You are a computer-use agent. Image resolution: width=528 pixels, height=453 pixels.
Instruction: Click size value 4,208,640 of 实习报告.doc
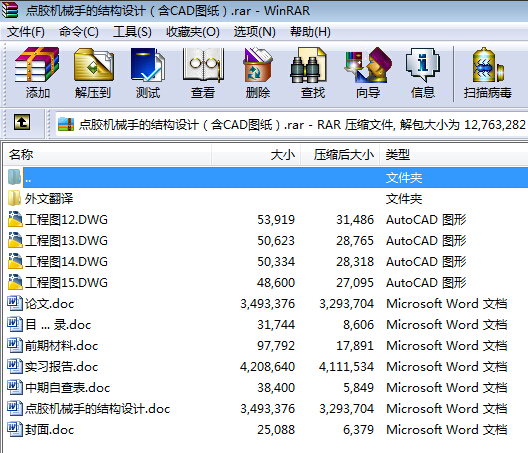pos(267,366)
